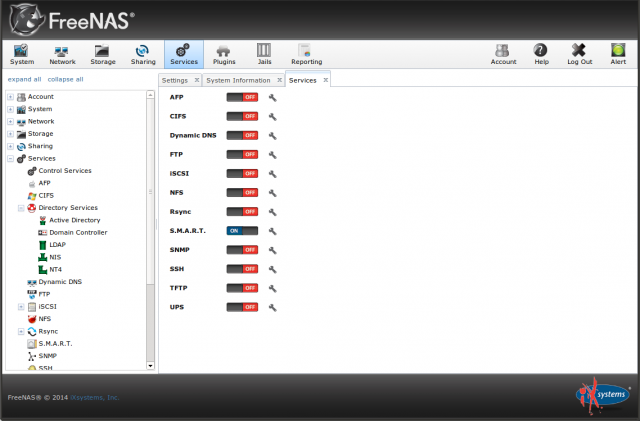Open the Help toolbar icon

tap(541, 54)
